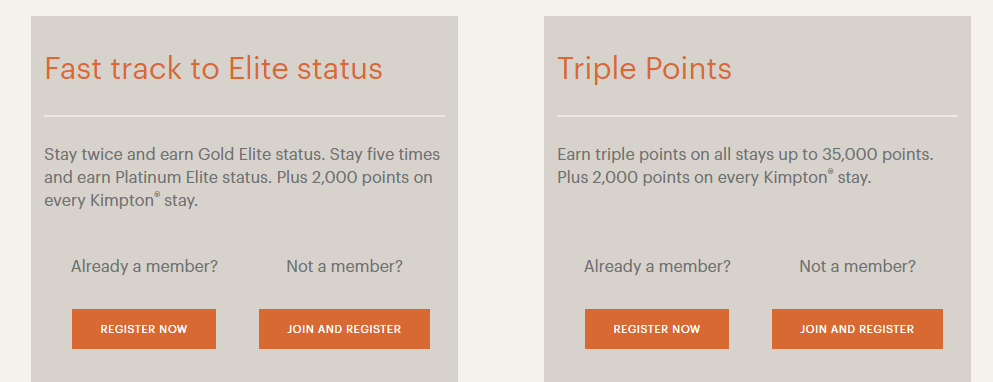Select JOIN AND REGISTER under Fast track to Elite
Screen dimensions: 993x382
point(345,329)
